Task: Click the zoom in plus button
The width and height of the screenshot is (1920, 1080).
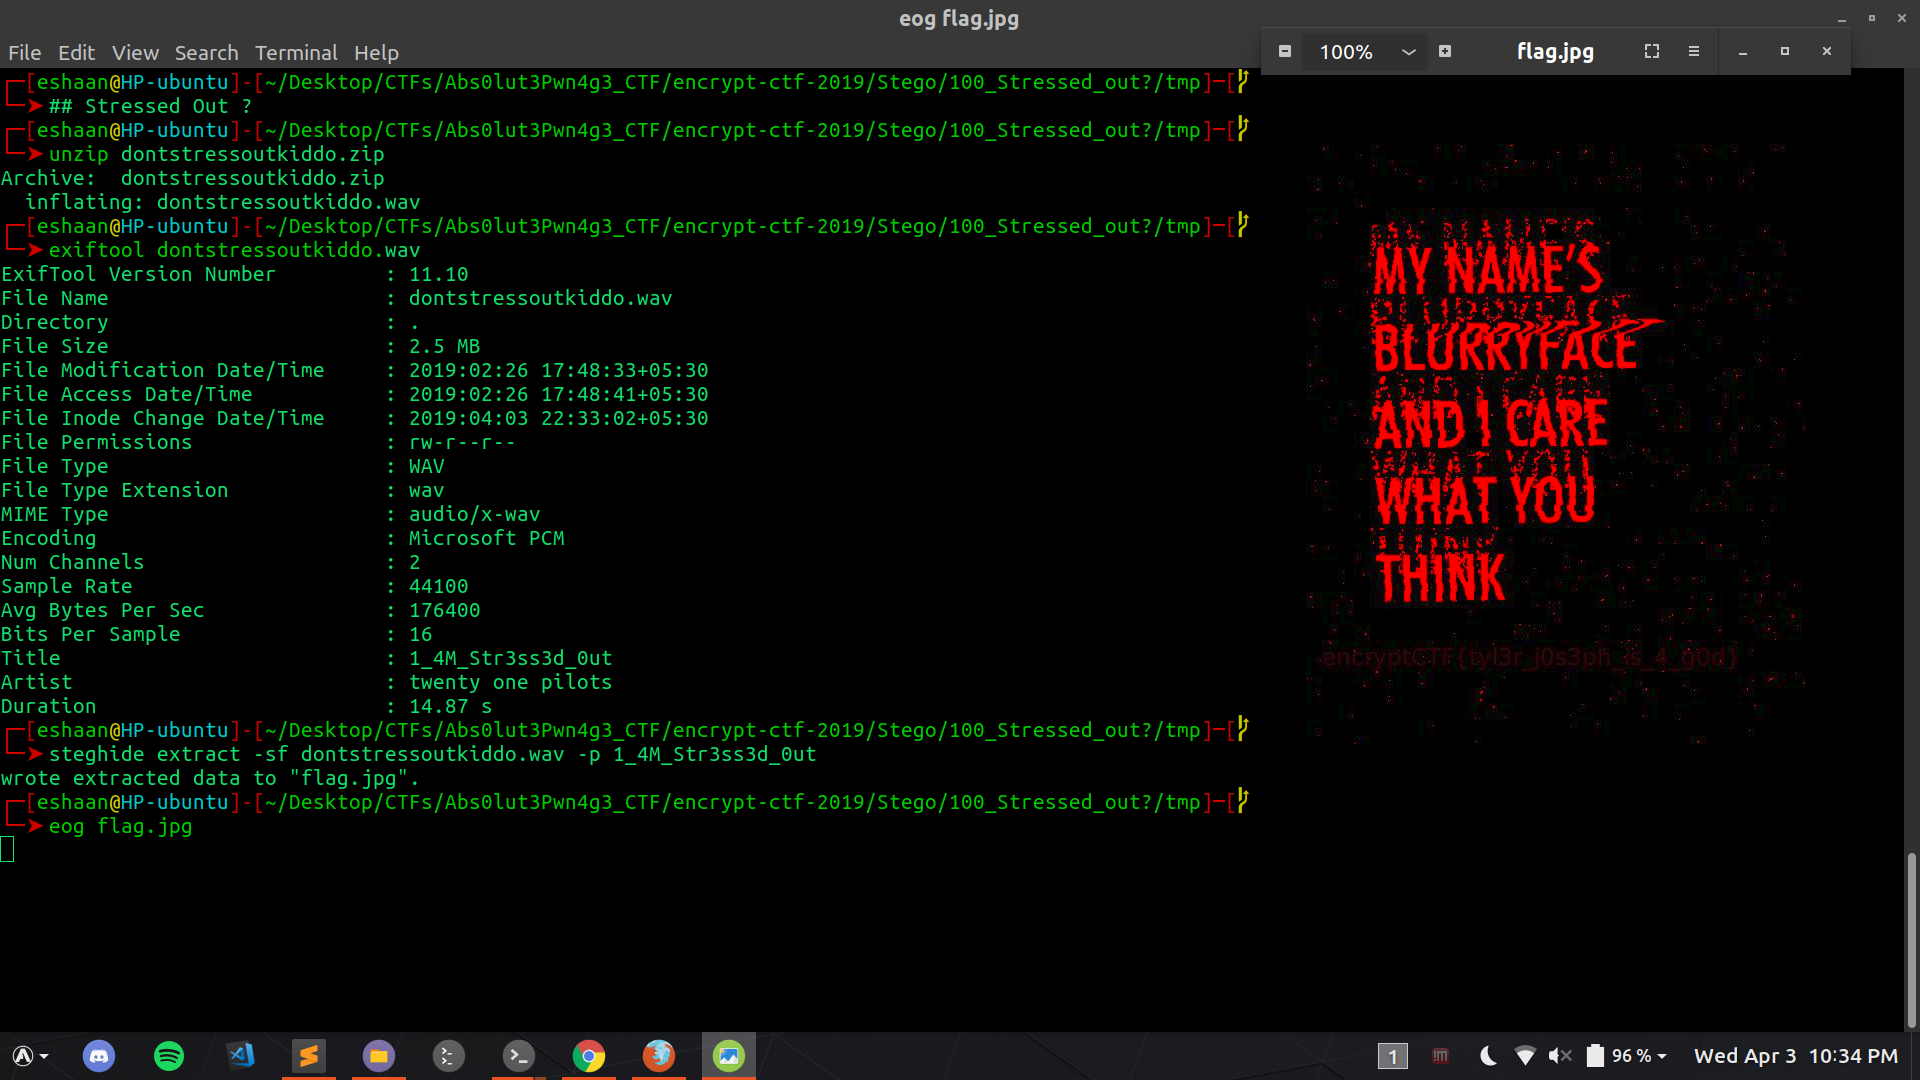Action: (1445, 51)
